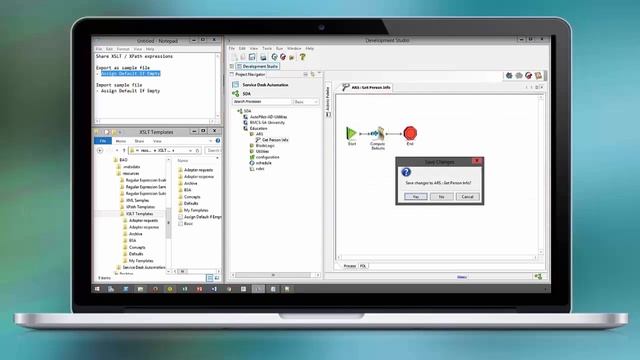Click the blue help icon in XSLT Templates window
640x360 pixels.
(x=218, y=141)
